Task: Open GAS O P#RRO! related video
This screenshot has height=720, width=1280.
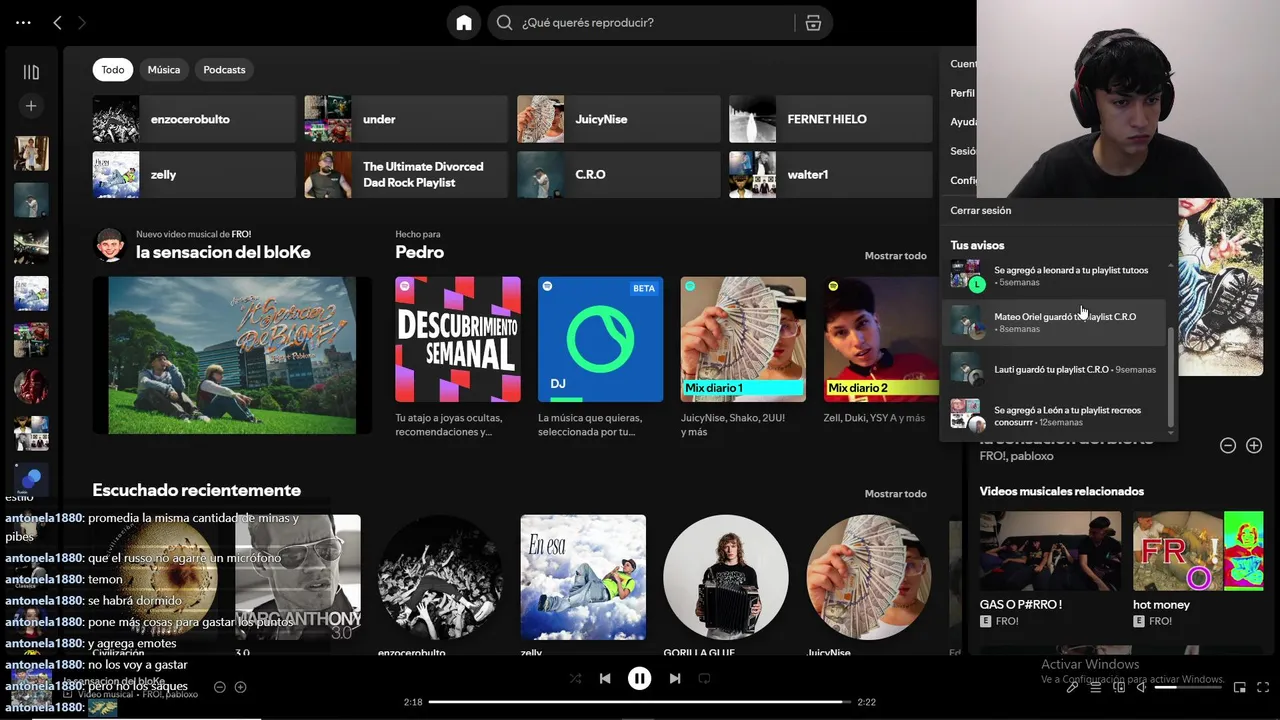Action: tap(1050, 552)
